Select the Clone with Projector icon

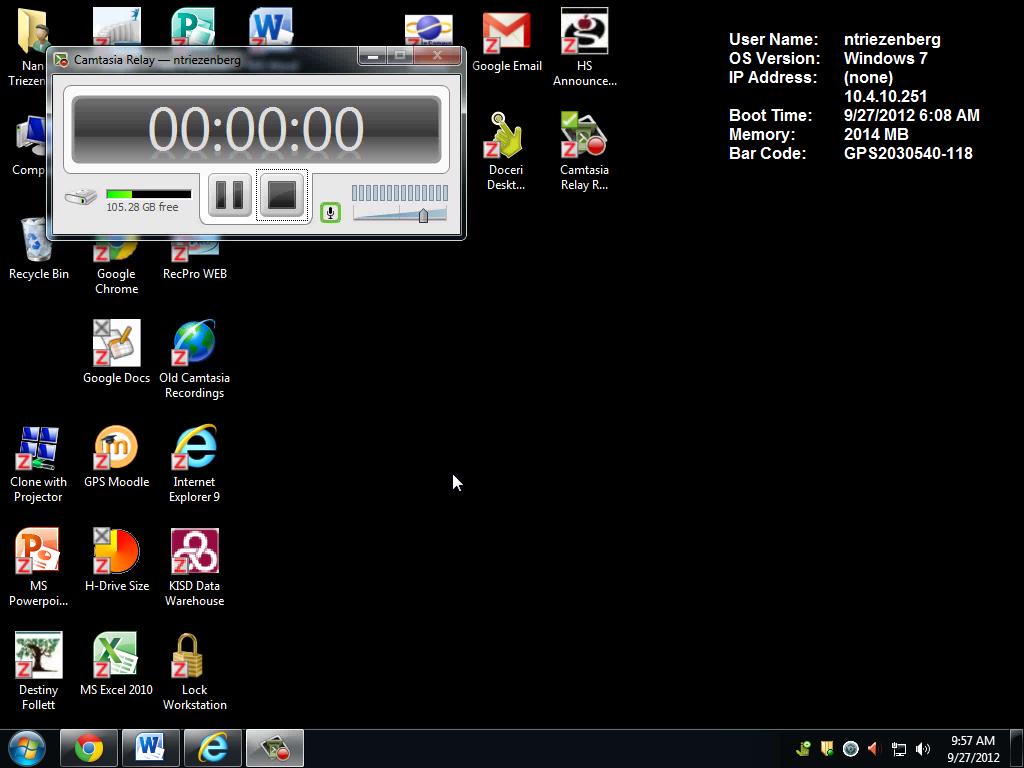[x=39, y=464]
